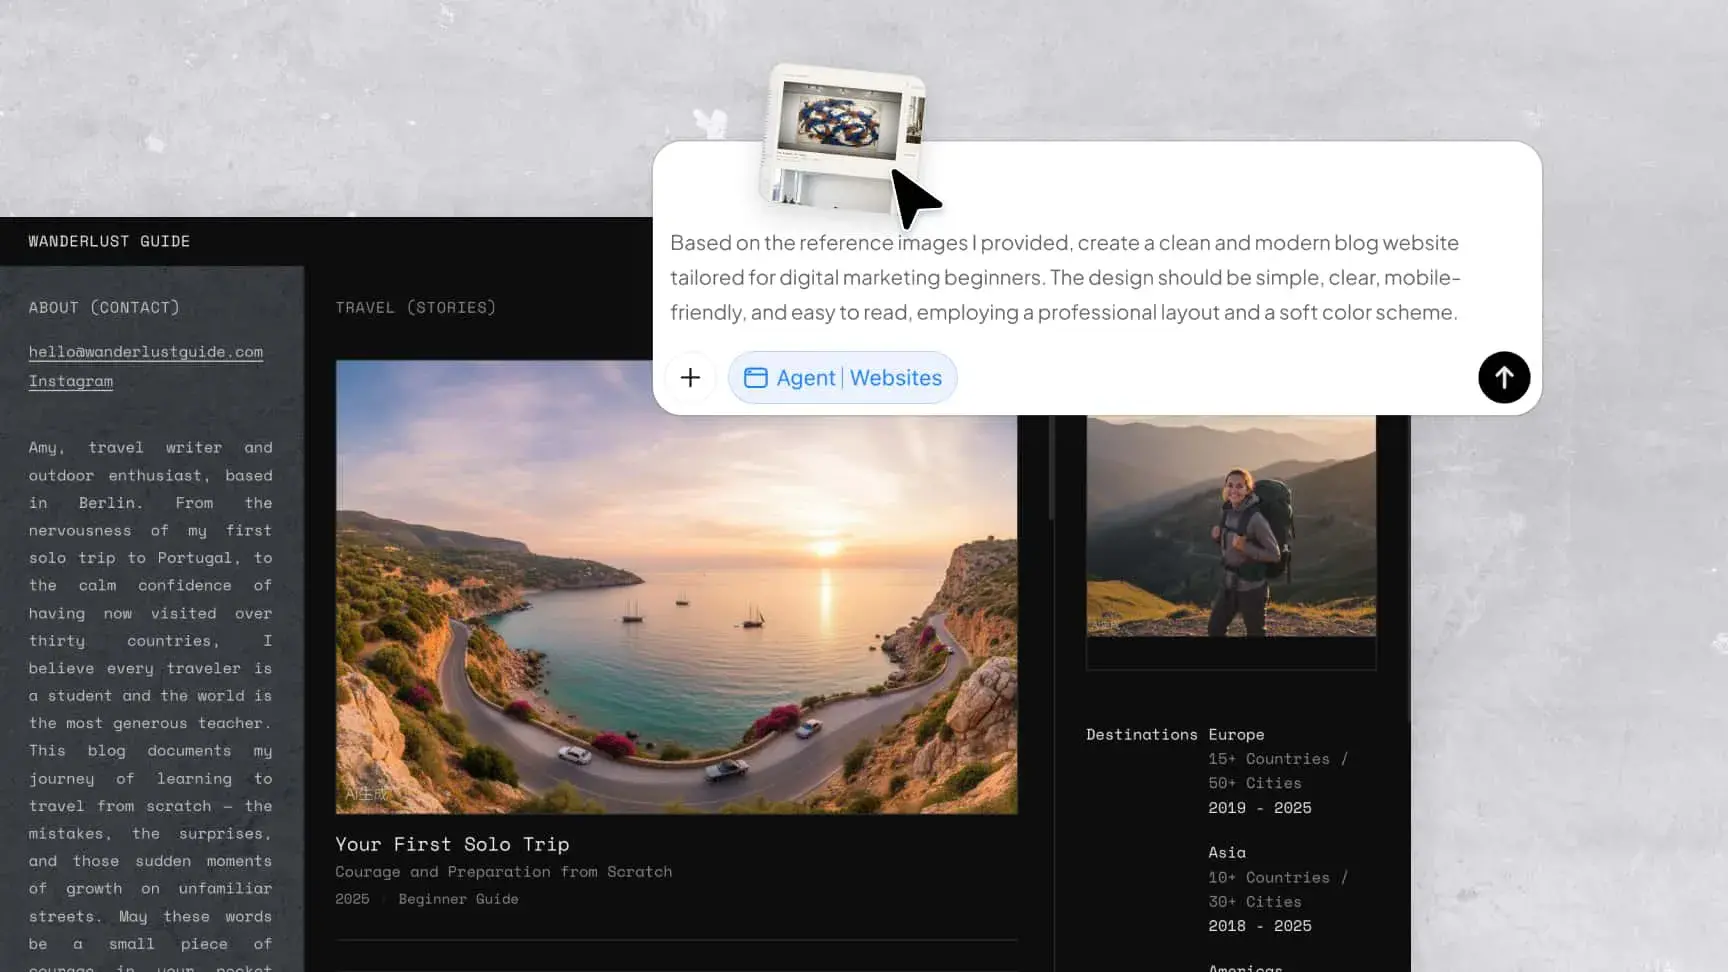Click into the prompt text area
1728x972 pixels.
1066,278
